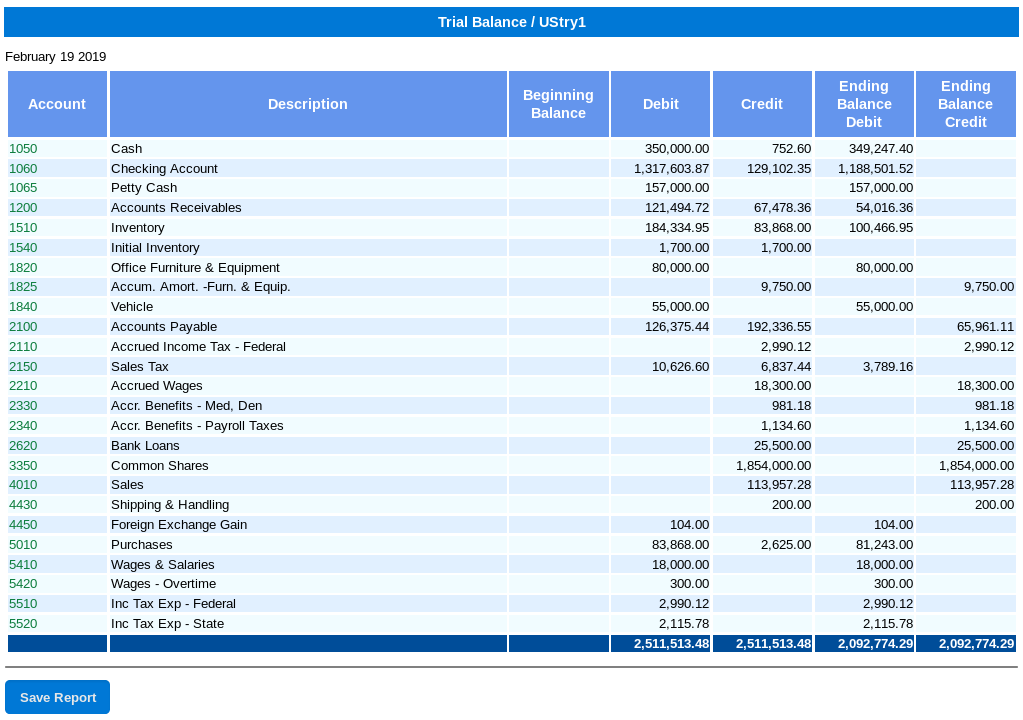The image size is (1023, 720).
Task: Select Accr. Benefits - Payroll Taxes cell
Action: 308,426
